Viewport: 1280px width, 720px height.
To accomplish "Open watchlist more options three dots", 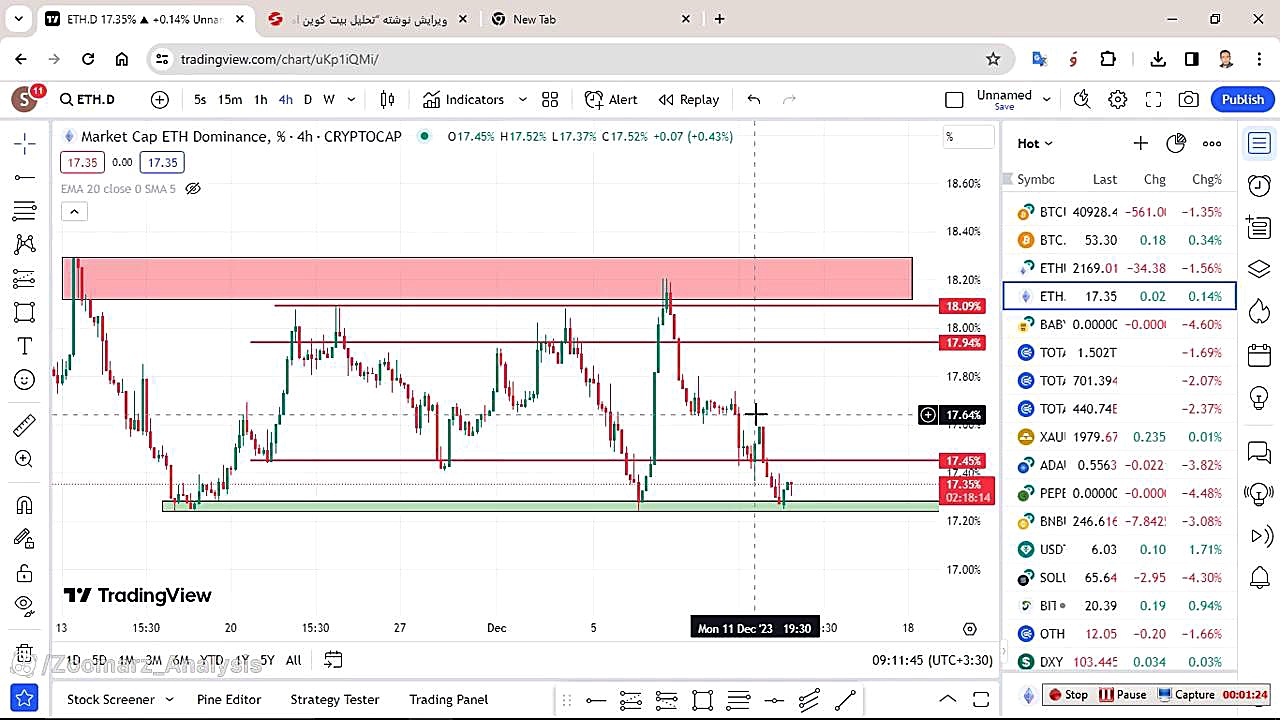I will click(1212, 143).
